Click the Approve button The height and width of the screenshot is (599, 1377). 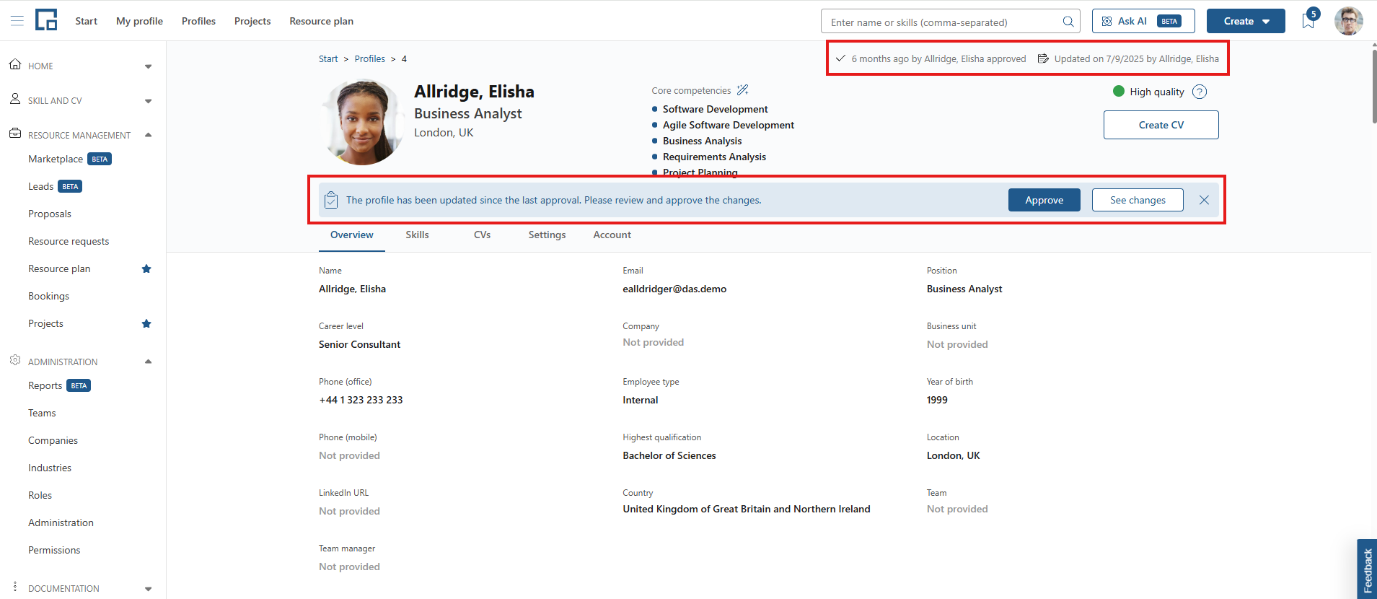(1044, 200)
